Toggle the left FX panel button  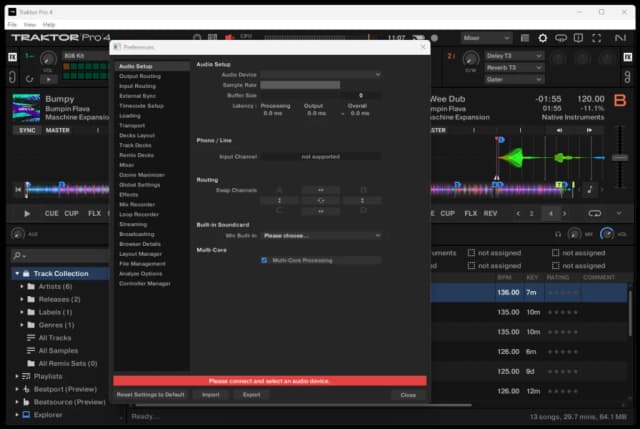click(13, 57)
